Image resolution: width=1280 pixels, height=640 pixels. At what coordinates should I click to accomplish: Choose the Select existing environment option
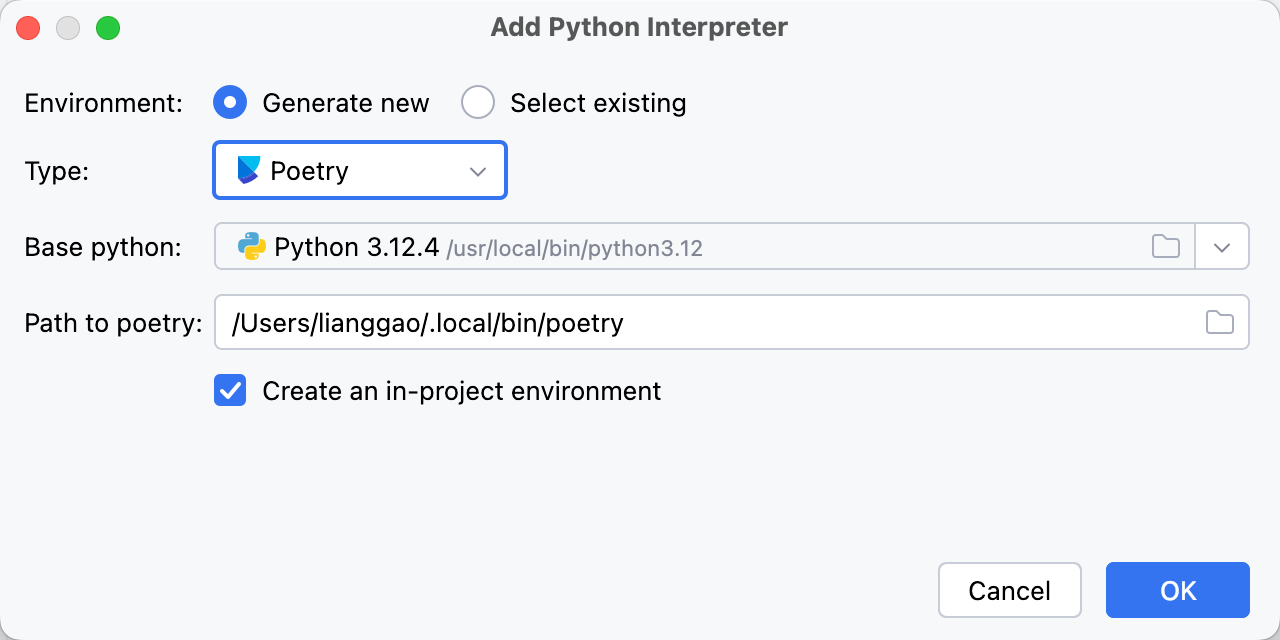point(478,103)
